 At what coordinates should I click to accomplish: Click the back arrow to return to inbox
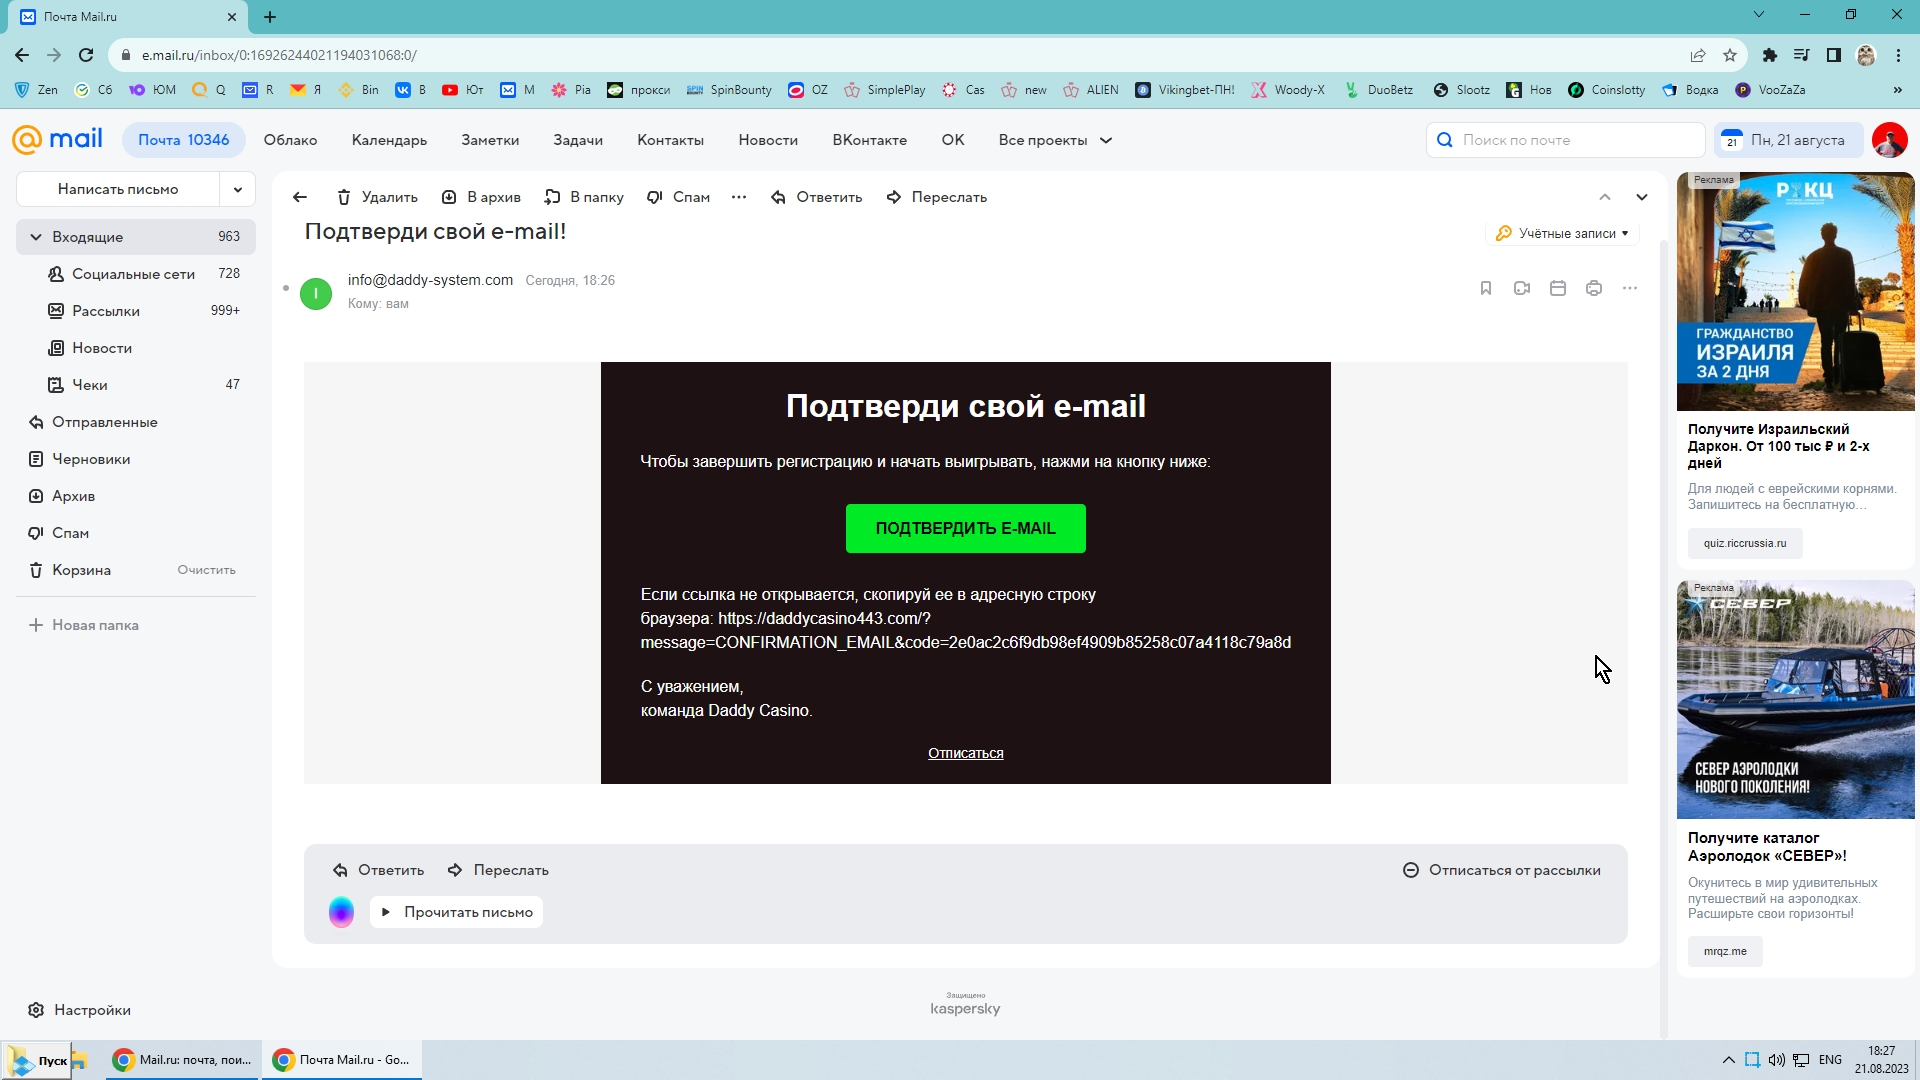pos(300,197)
